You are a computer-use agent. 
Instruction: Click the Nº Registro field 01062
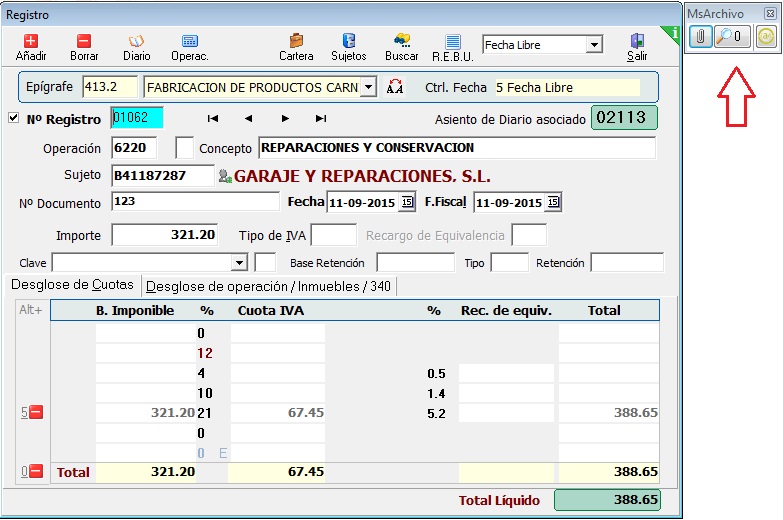[137, 118]
